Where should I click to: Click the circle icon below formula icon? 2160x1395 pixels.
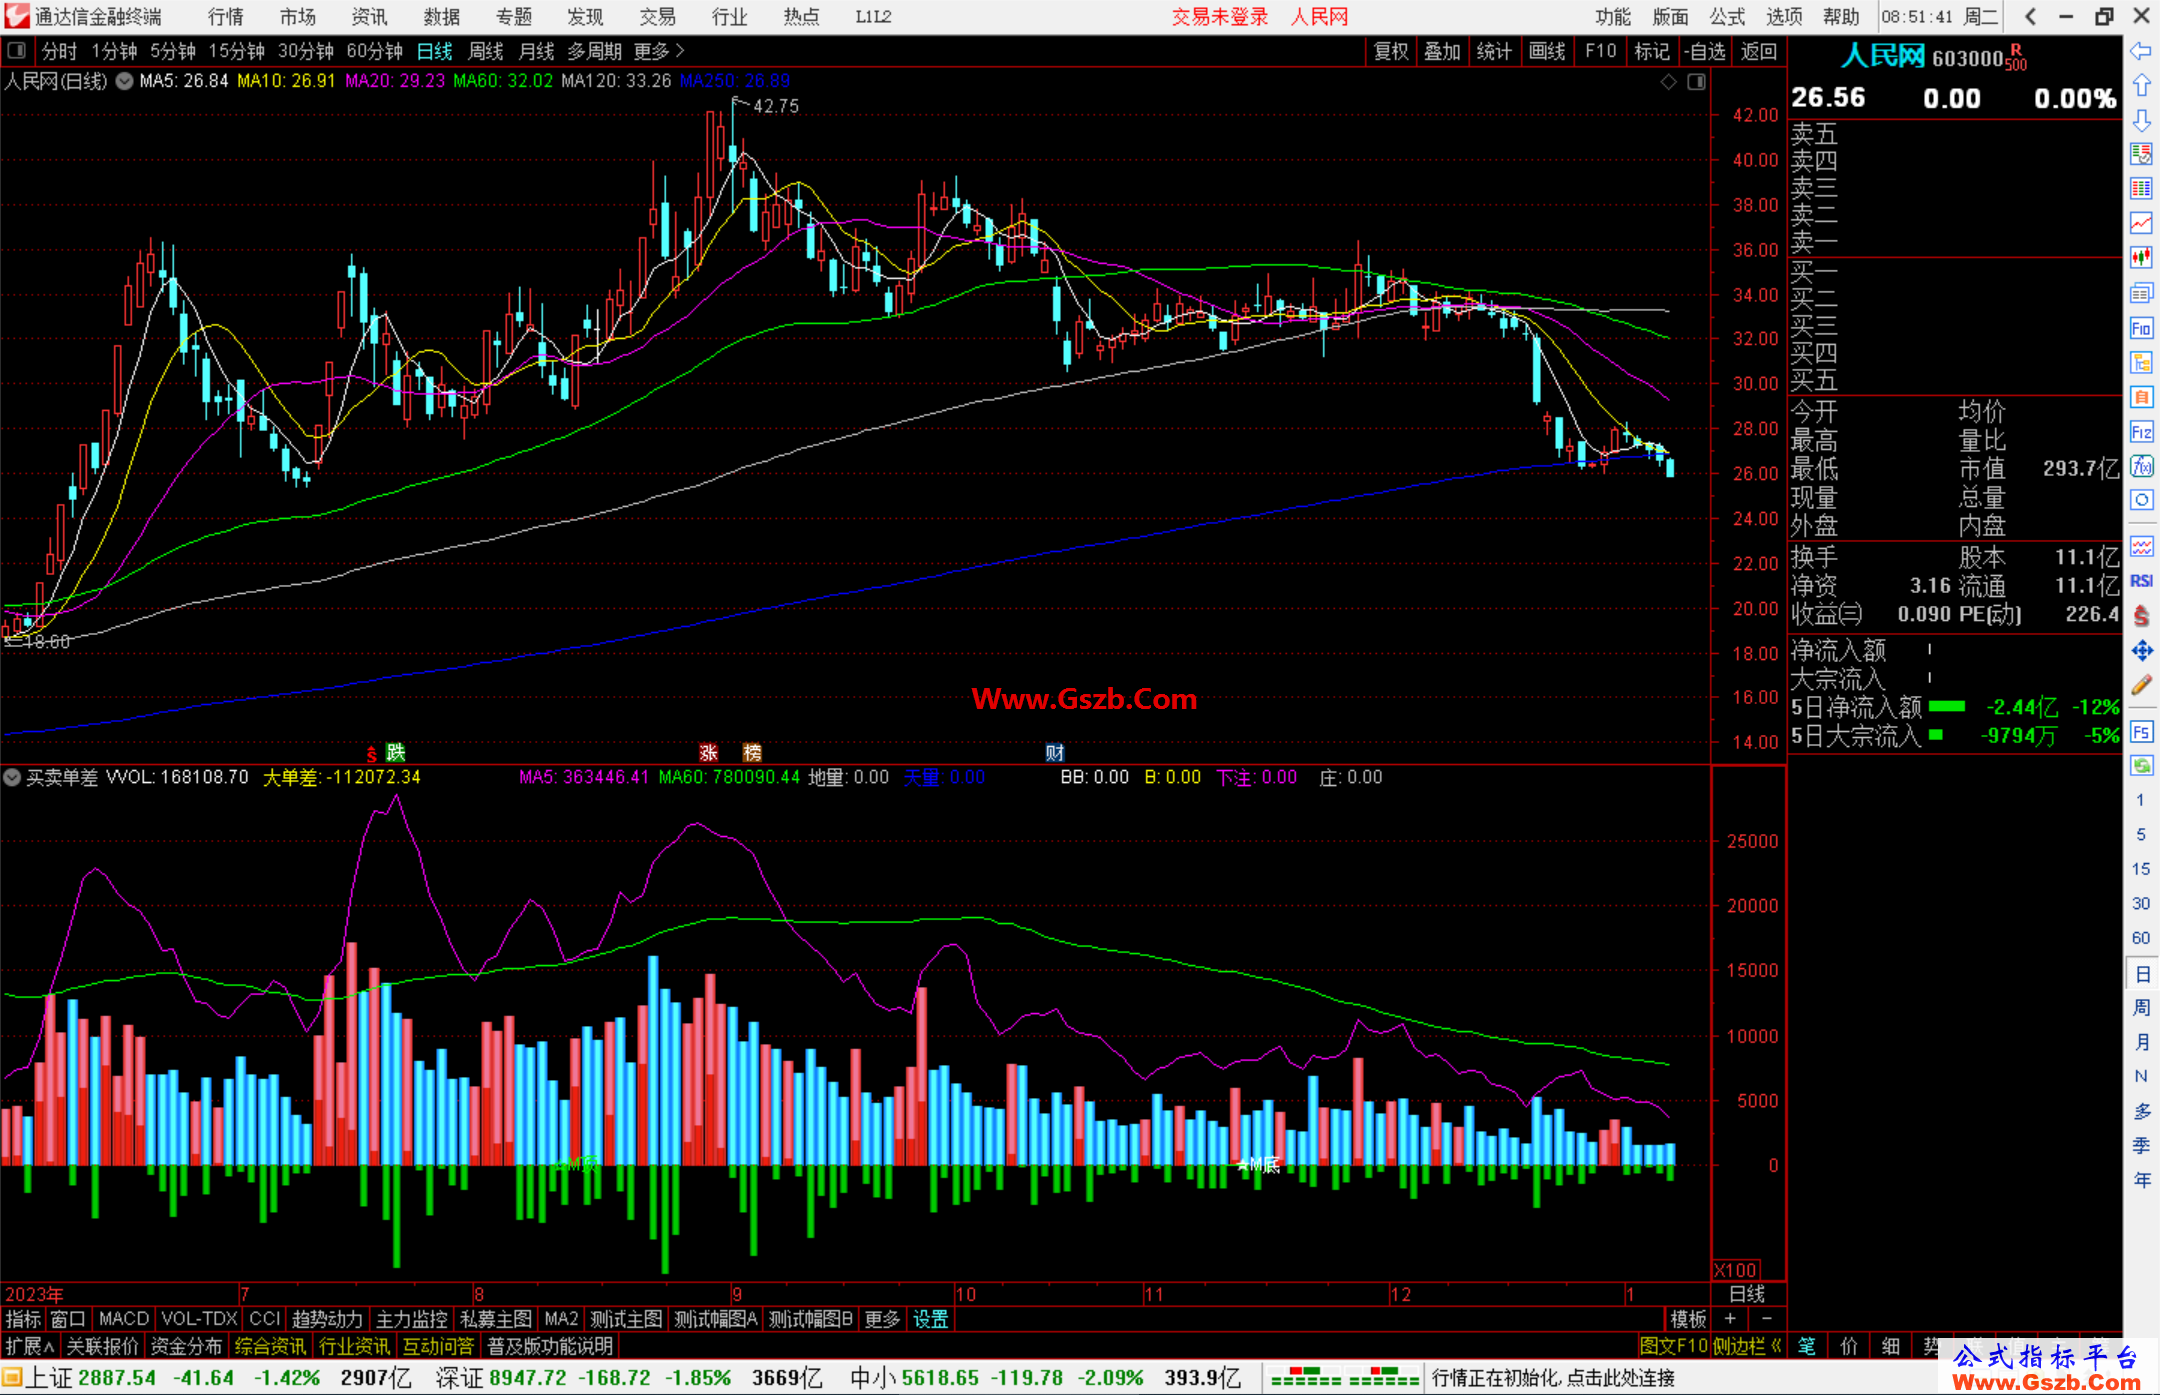[x=2141, y=500]
